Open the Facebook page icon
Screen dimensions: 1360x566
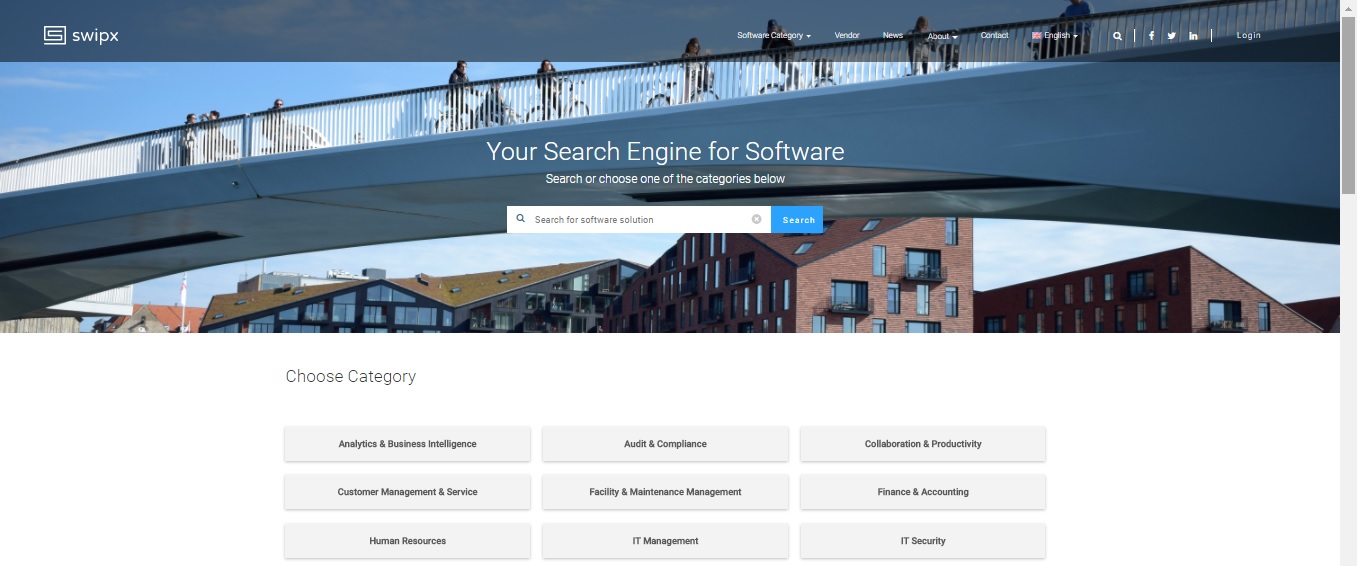pos(1151,36)
